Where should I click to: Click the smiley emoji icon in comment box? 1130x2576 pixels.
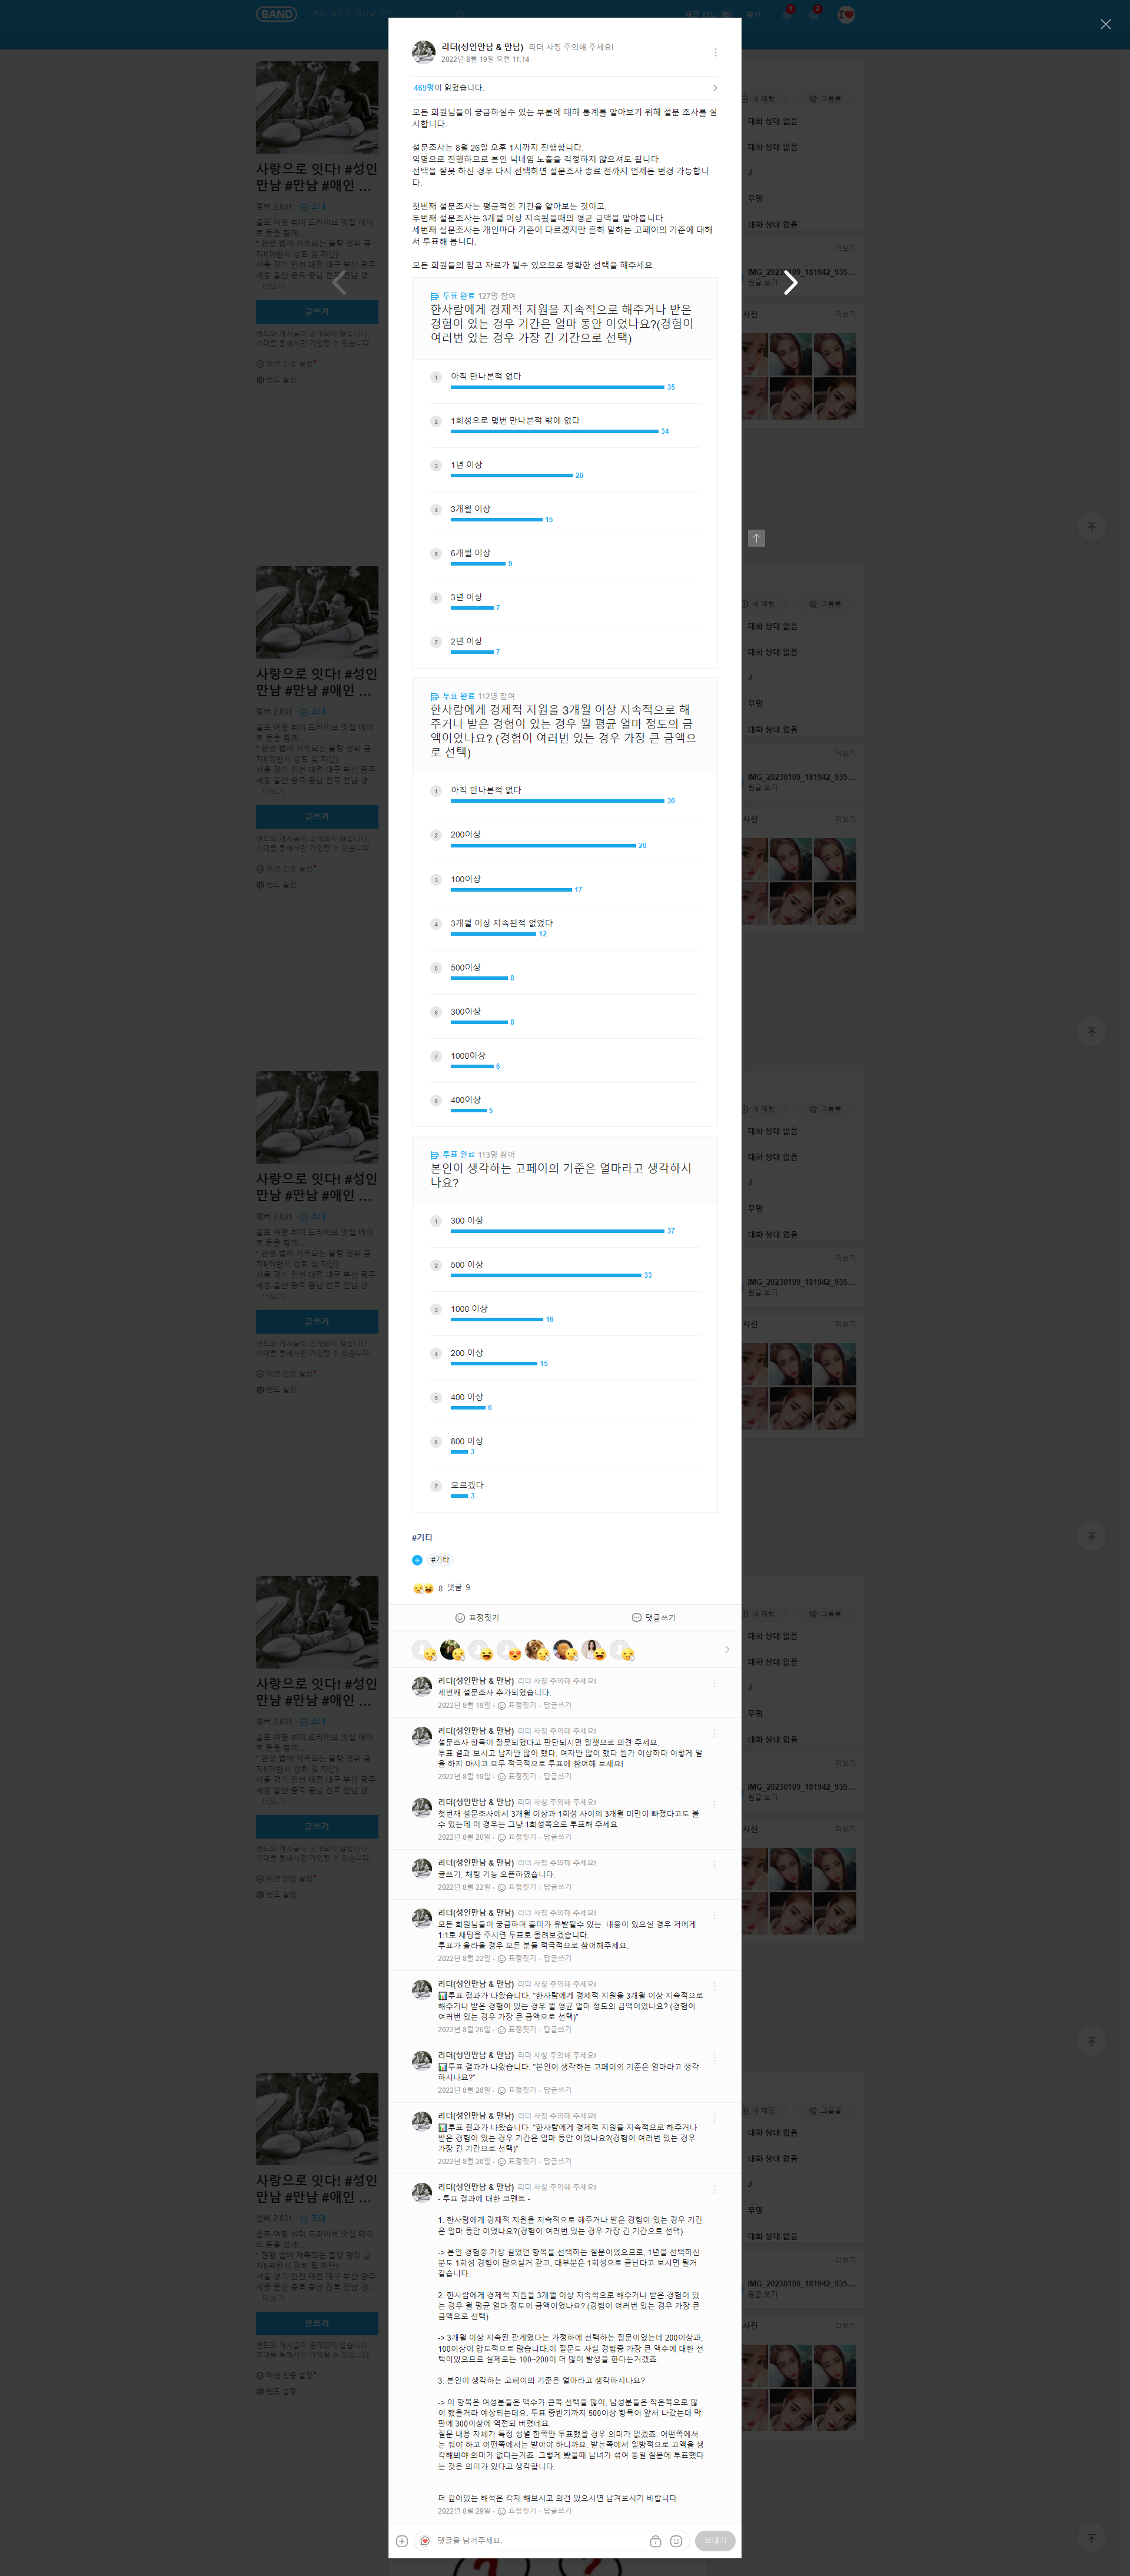(x=676, y=2541)
